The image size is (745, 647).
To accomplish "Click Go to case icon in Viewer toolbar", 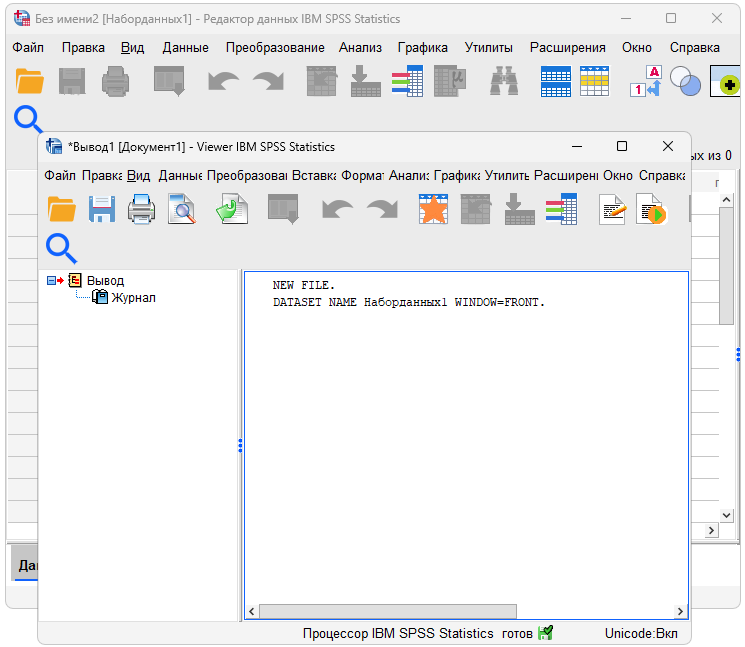I will (x=476, y=209).
